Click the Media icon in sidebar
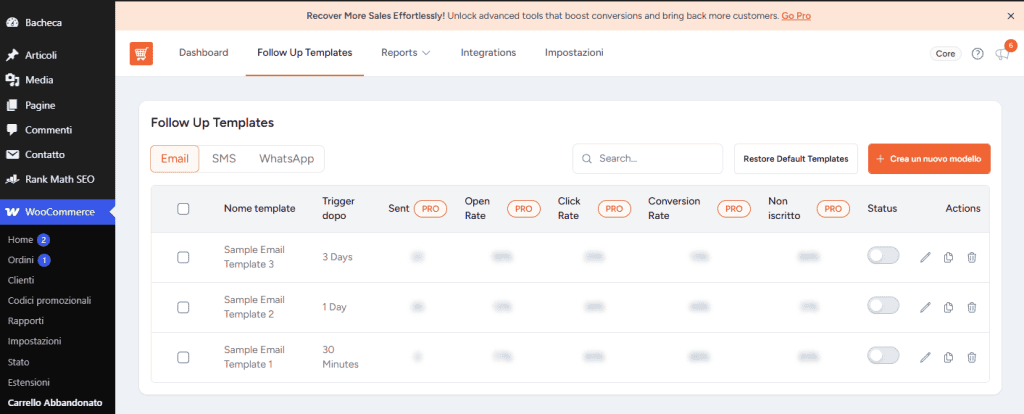Viewport: 1024px width, 414px height. click(12, 80)
